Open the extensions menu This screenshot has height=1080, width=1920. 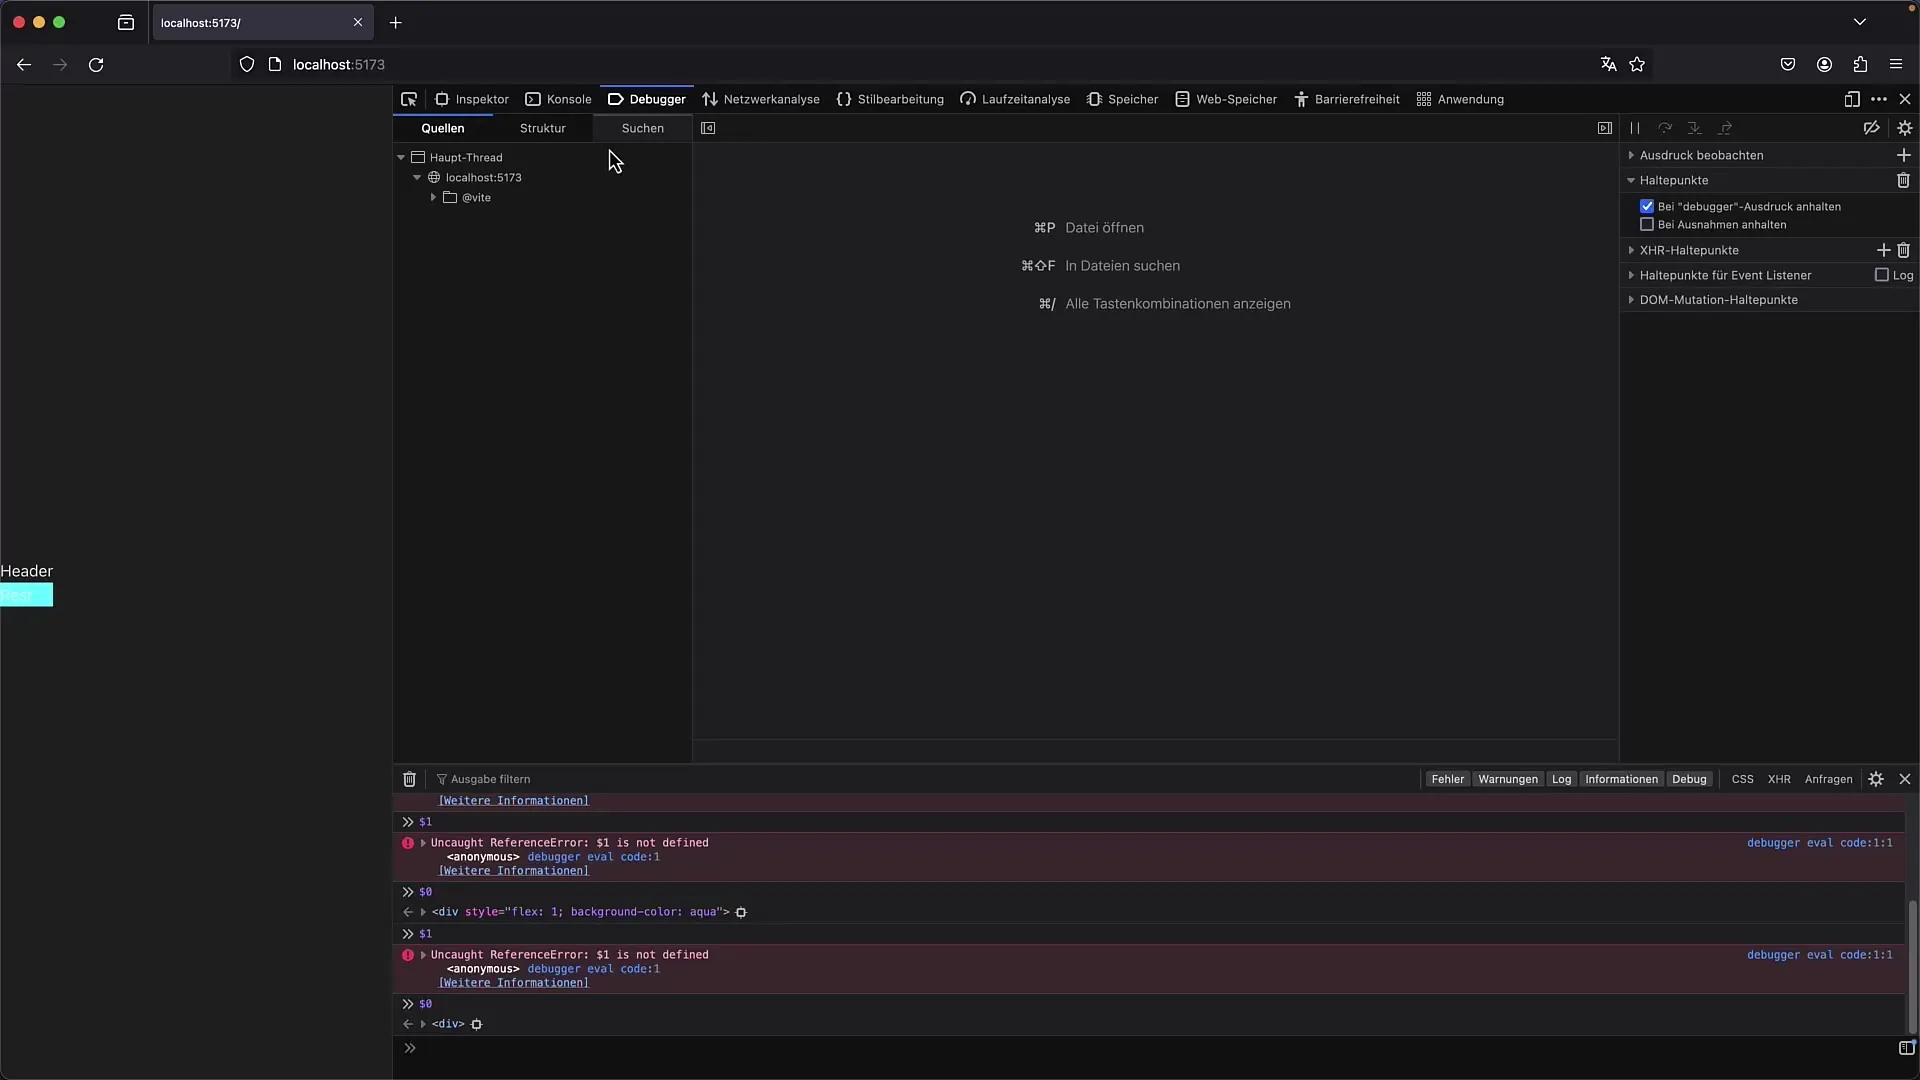1860,65
